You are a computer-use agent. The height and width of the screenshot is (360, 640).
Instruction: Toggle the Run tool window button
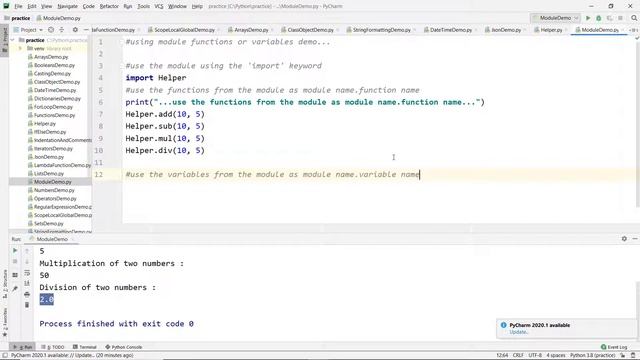23,347
